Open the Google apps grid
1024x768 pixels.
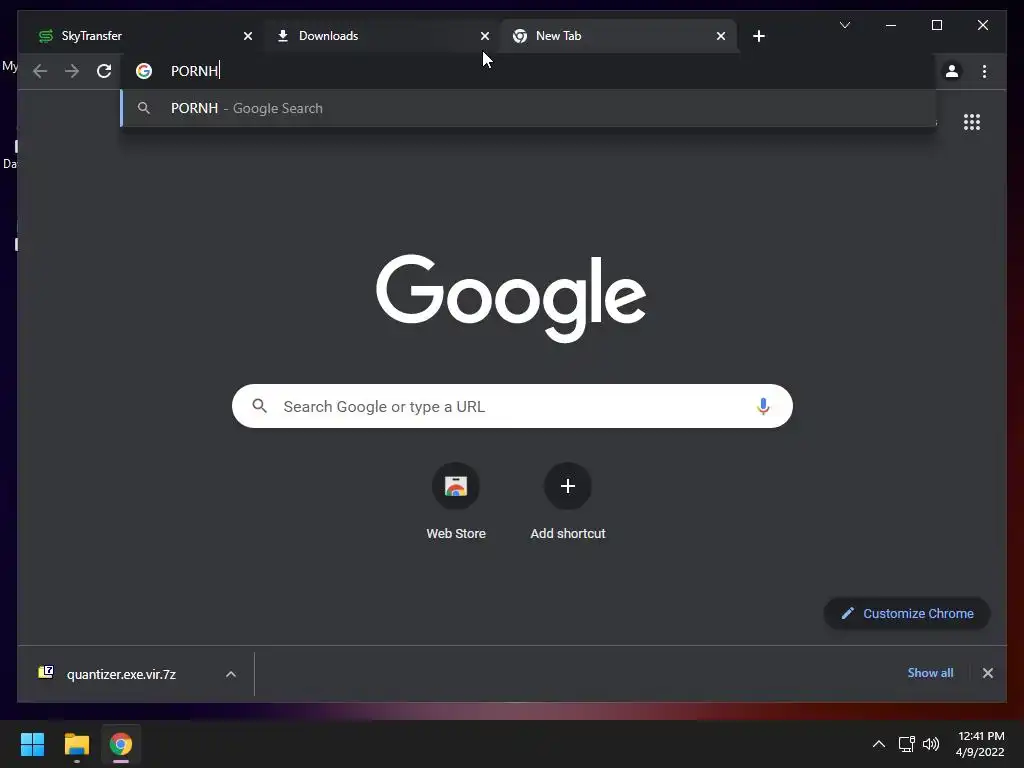pos(972,122)
